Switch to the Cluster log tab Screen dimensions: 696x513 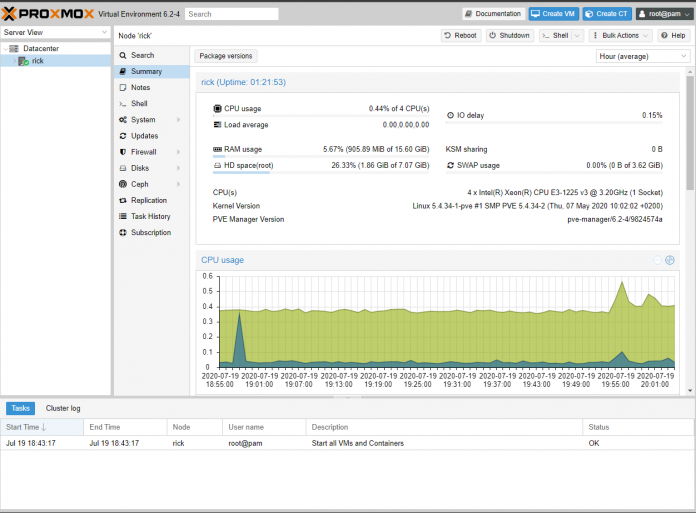(63, 408)
